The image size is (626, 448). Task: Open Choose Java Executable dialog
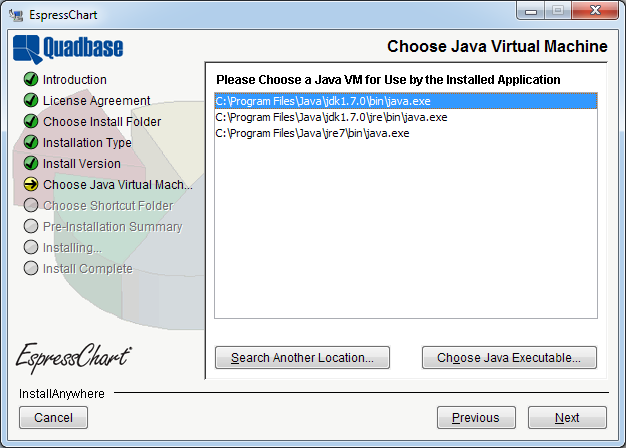(509, 357)
